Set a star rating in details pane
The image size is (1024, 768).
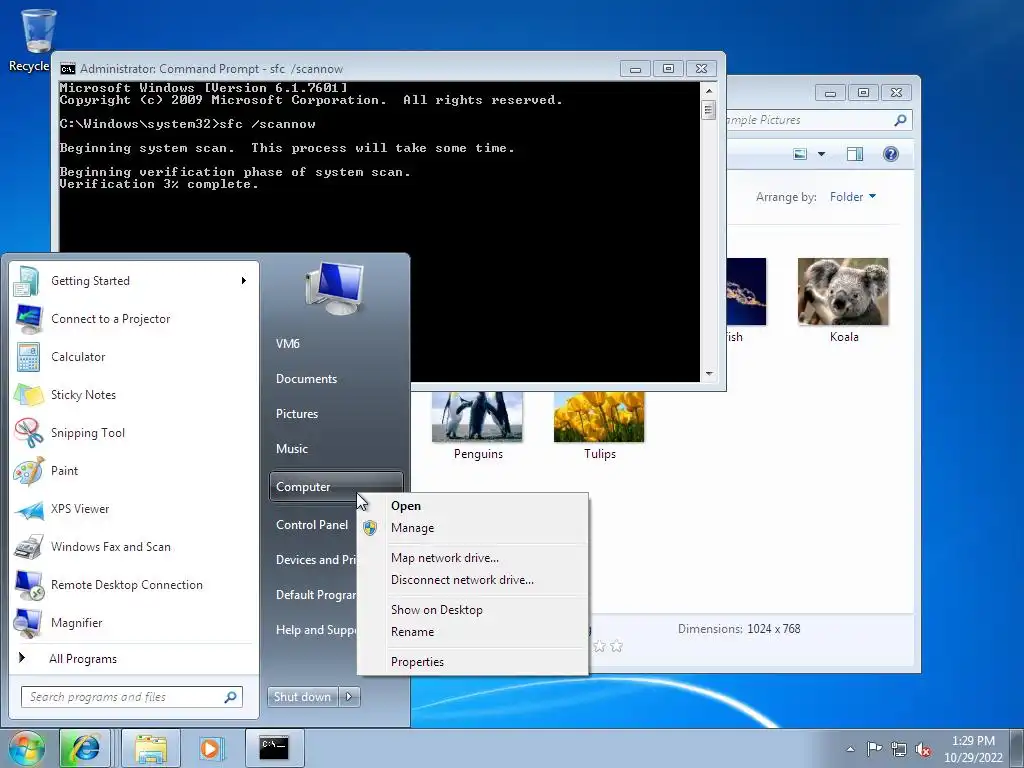(x=607, y=647)
